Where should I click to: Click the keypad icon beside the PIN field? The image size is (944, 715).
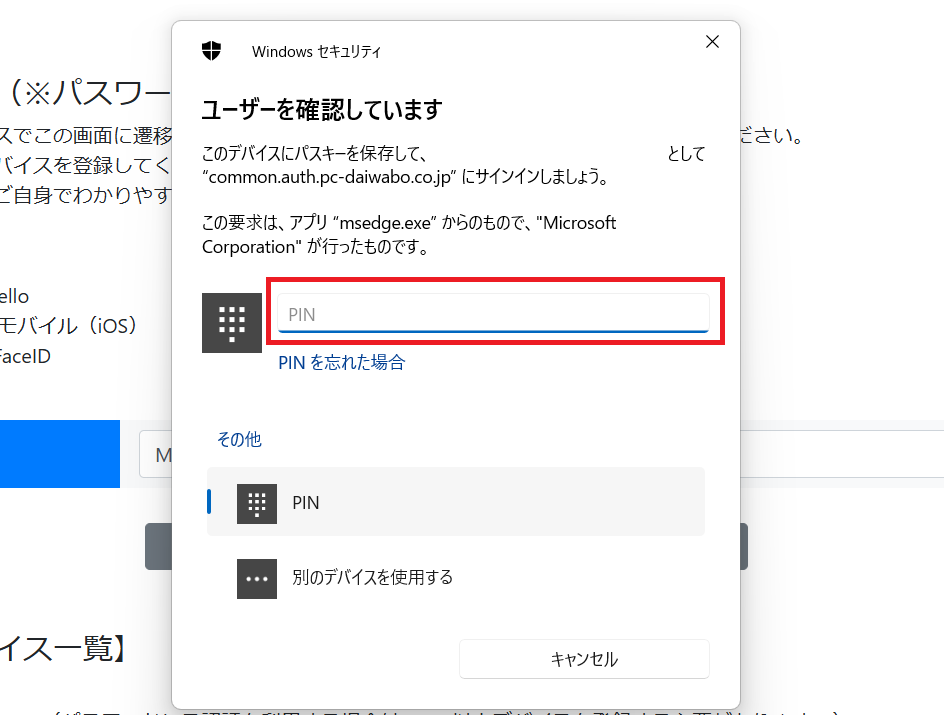click(x=232, y=323)
